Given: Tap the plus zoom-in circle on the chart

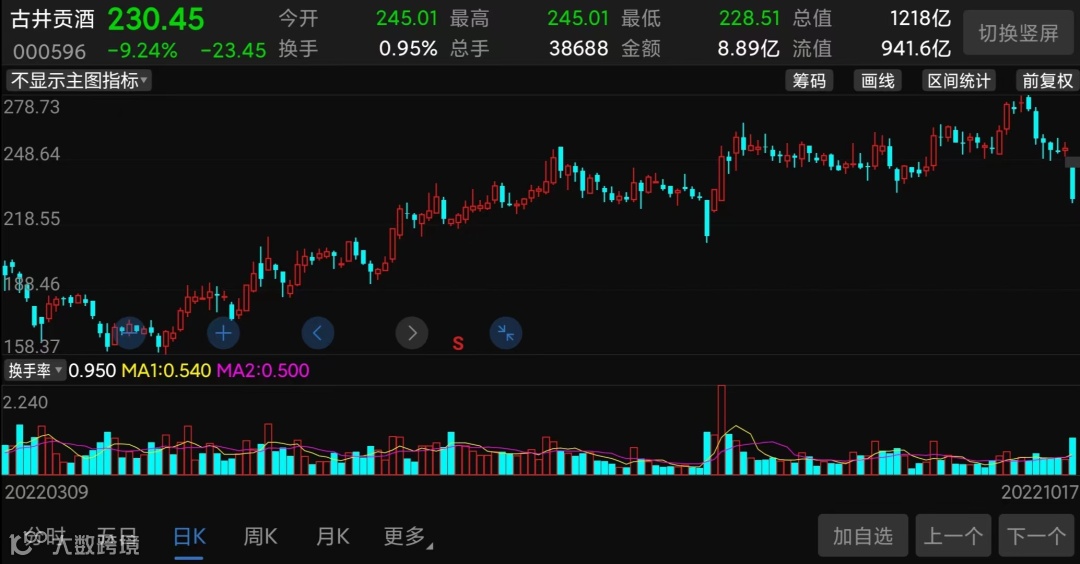Looking at the screenshot, I should [223, 333].
